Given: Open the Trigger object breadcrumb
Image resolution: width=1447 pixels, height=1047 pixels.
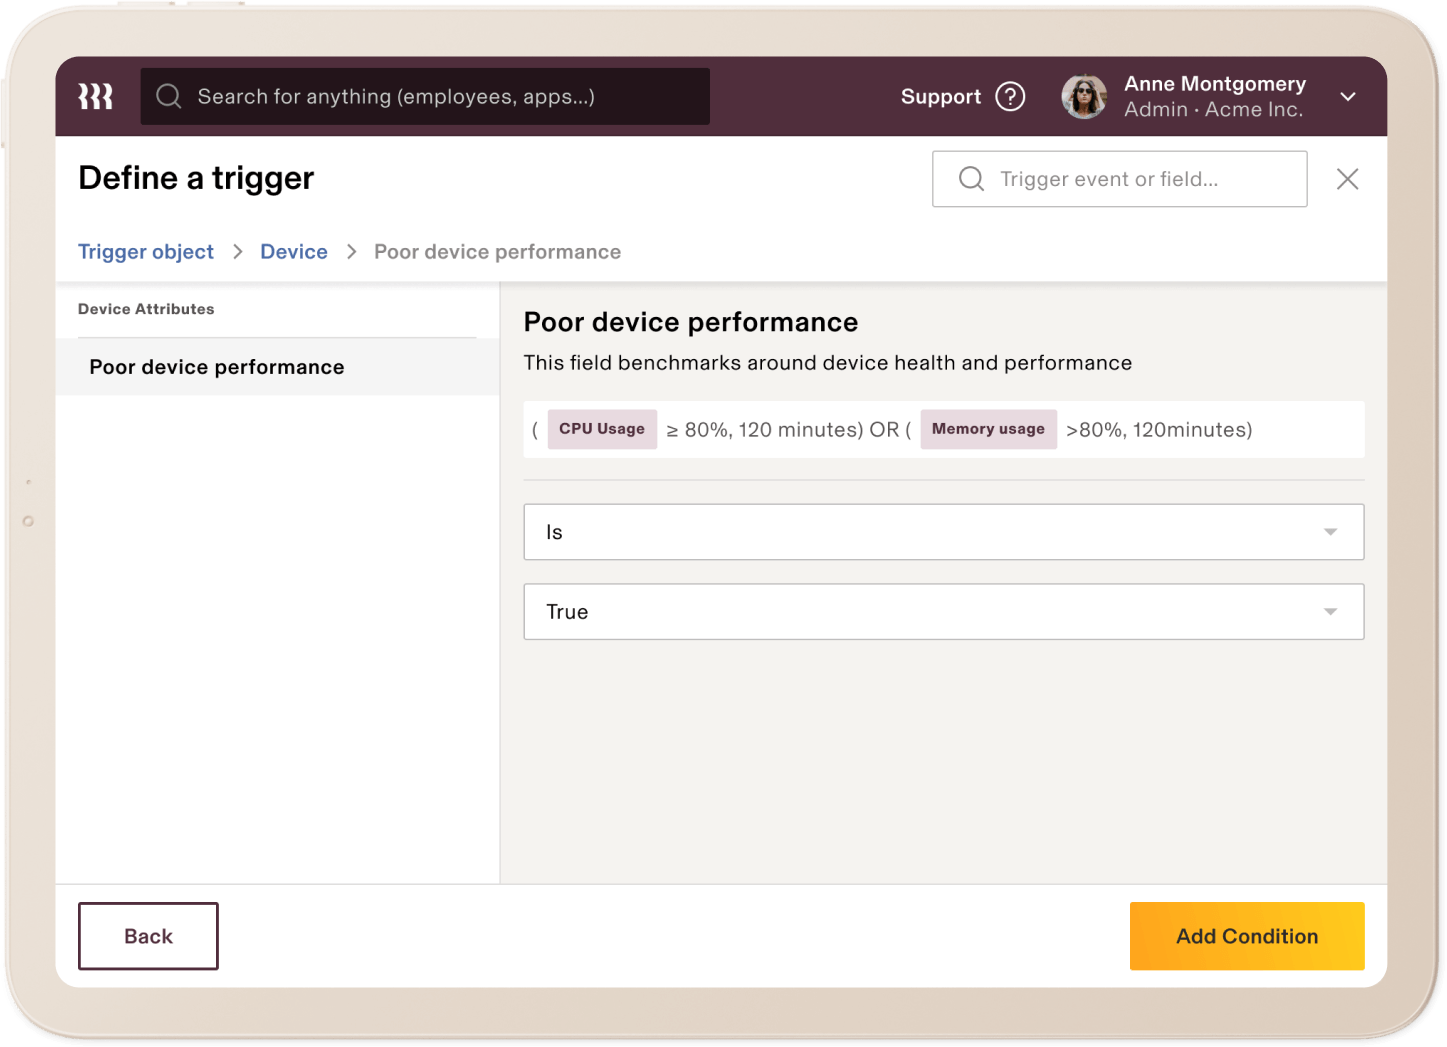Looking at the screenshot, I should (146, 251).
